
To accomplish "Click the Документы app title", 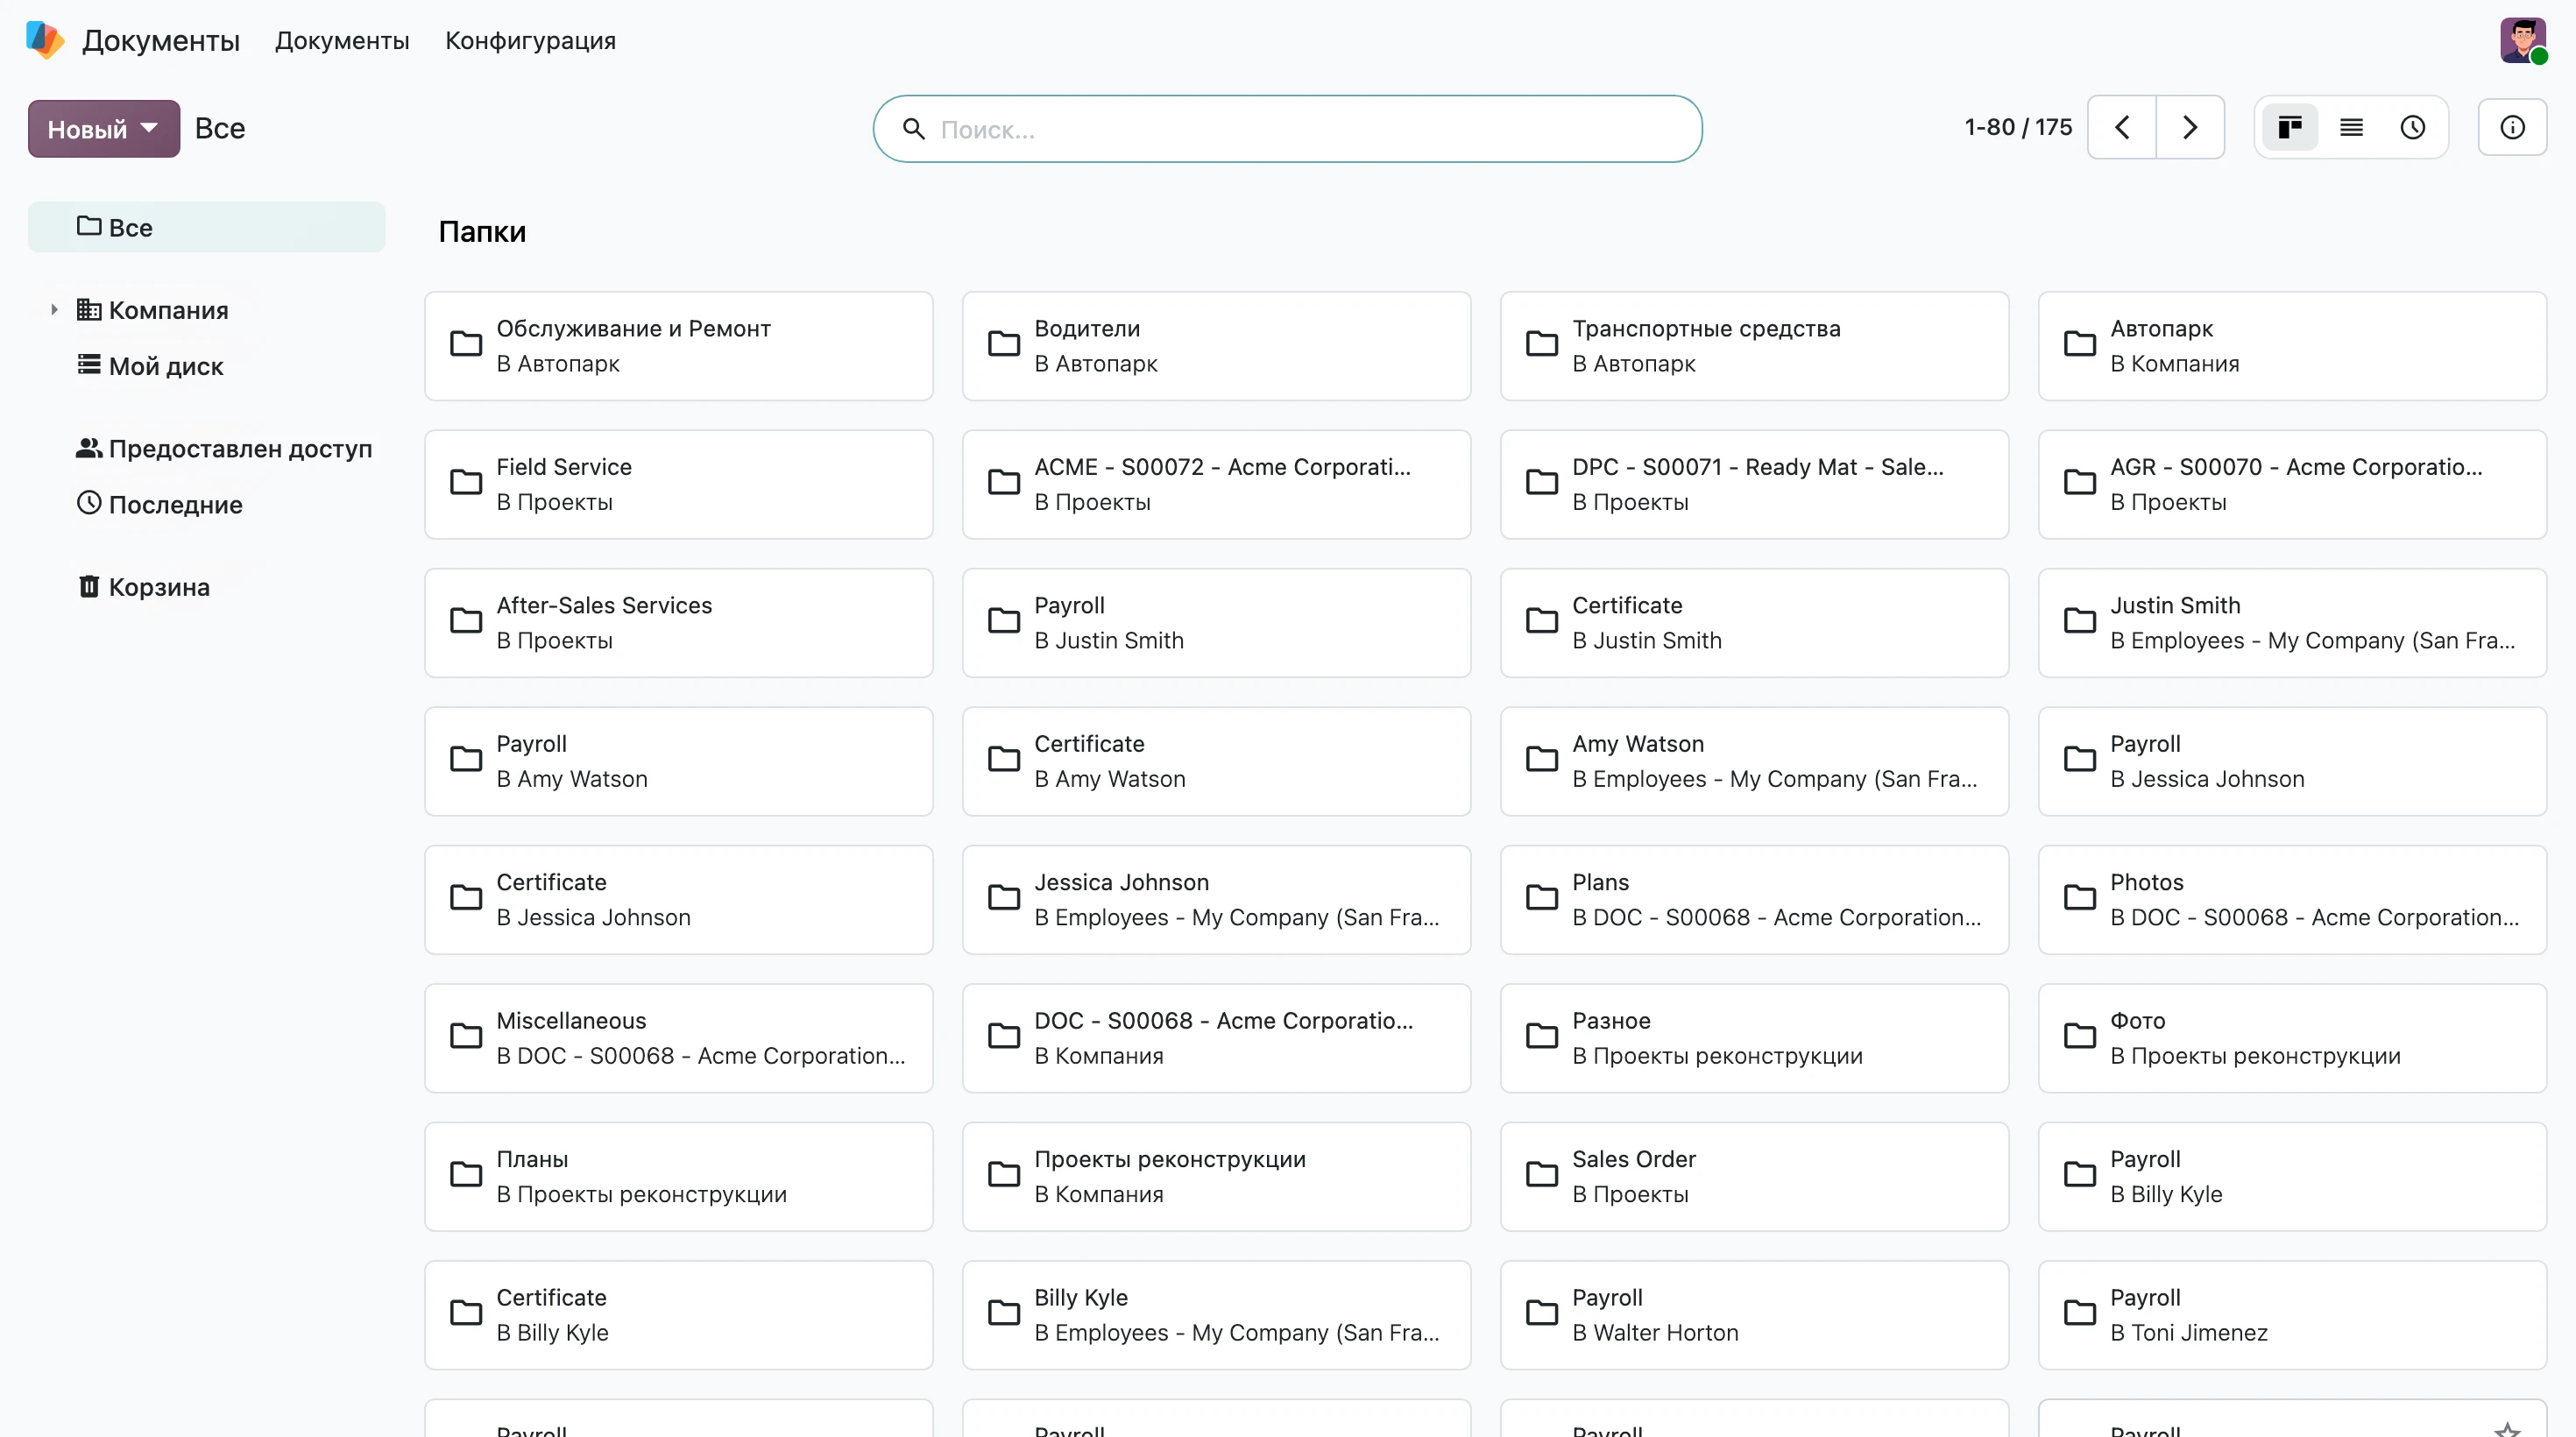I will 160,41.
